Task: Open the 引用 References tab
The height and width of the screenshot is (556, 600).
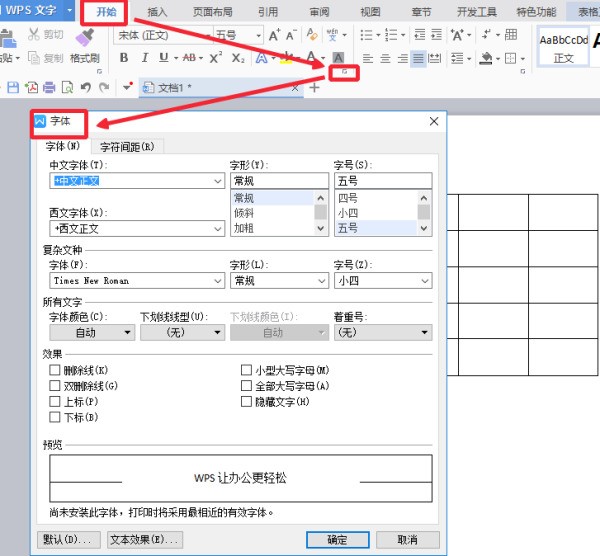Action: coord(268,12)
